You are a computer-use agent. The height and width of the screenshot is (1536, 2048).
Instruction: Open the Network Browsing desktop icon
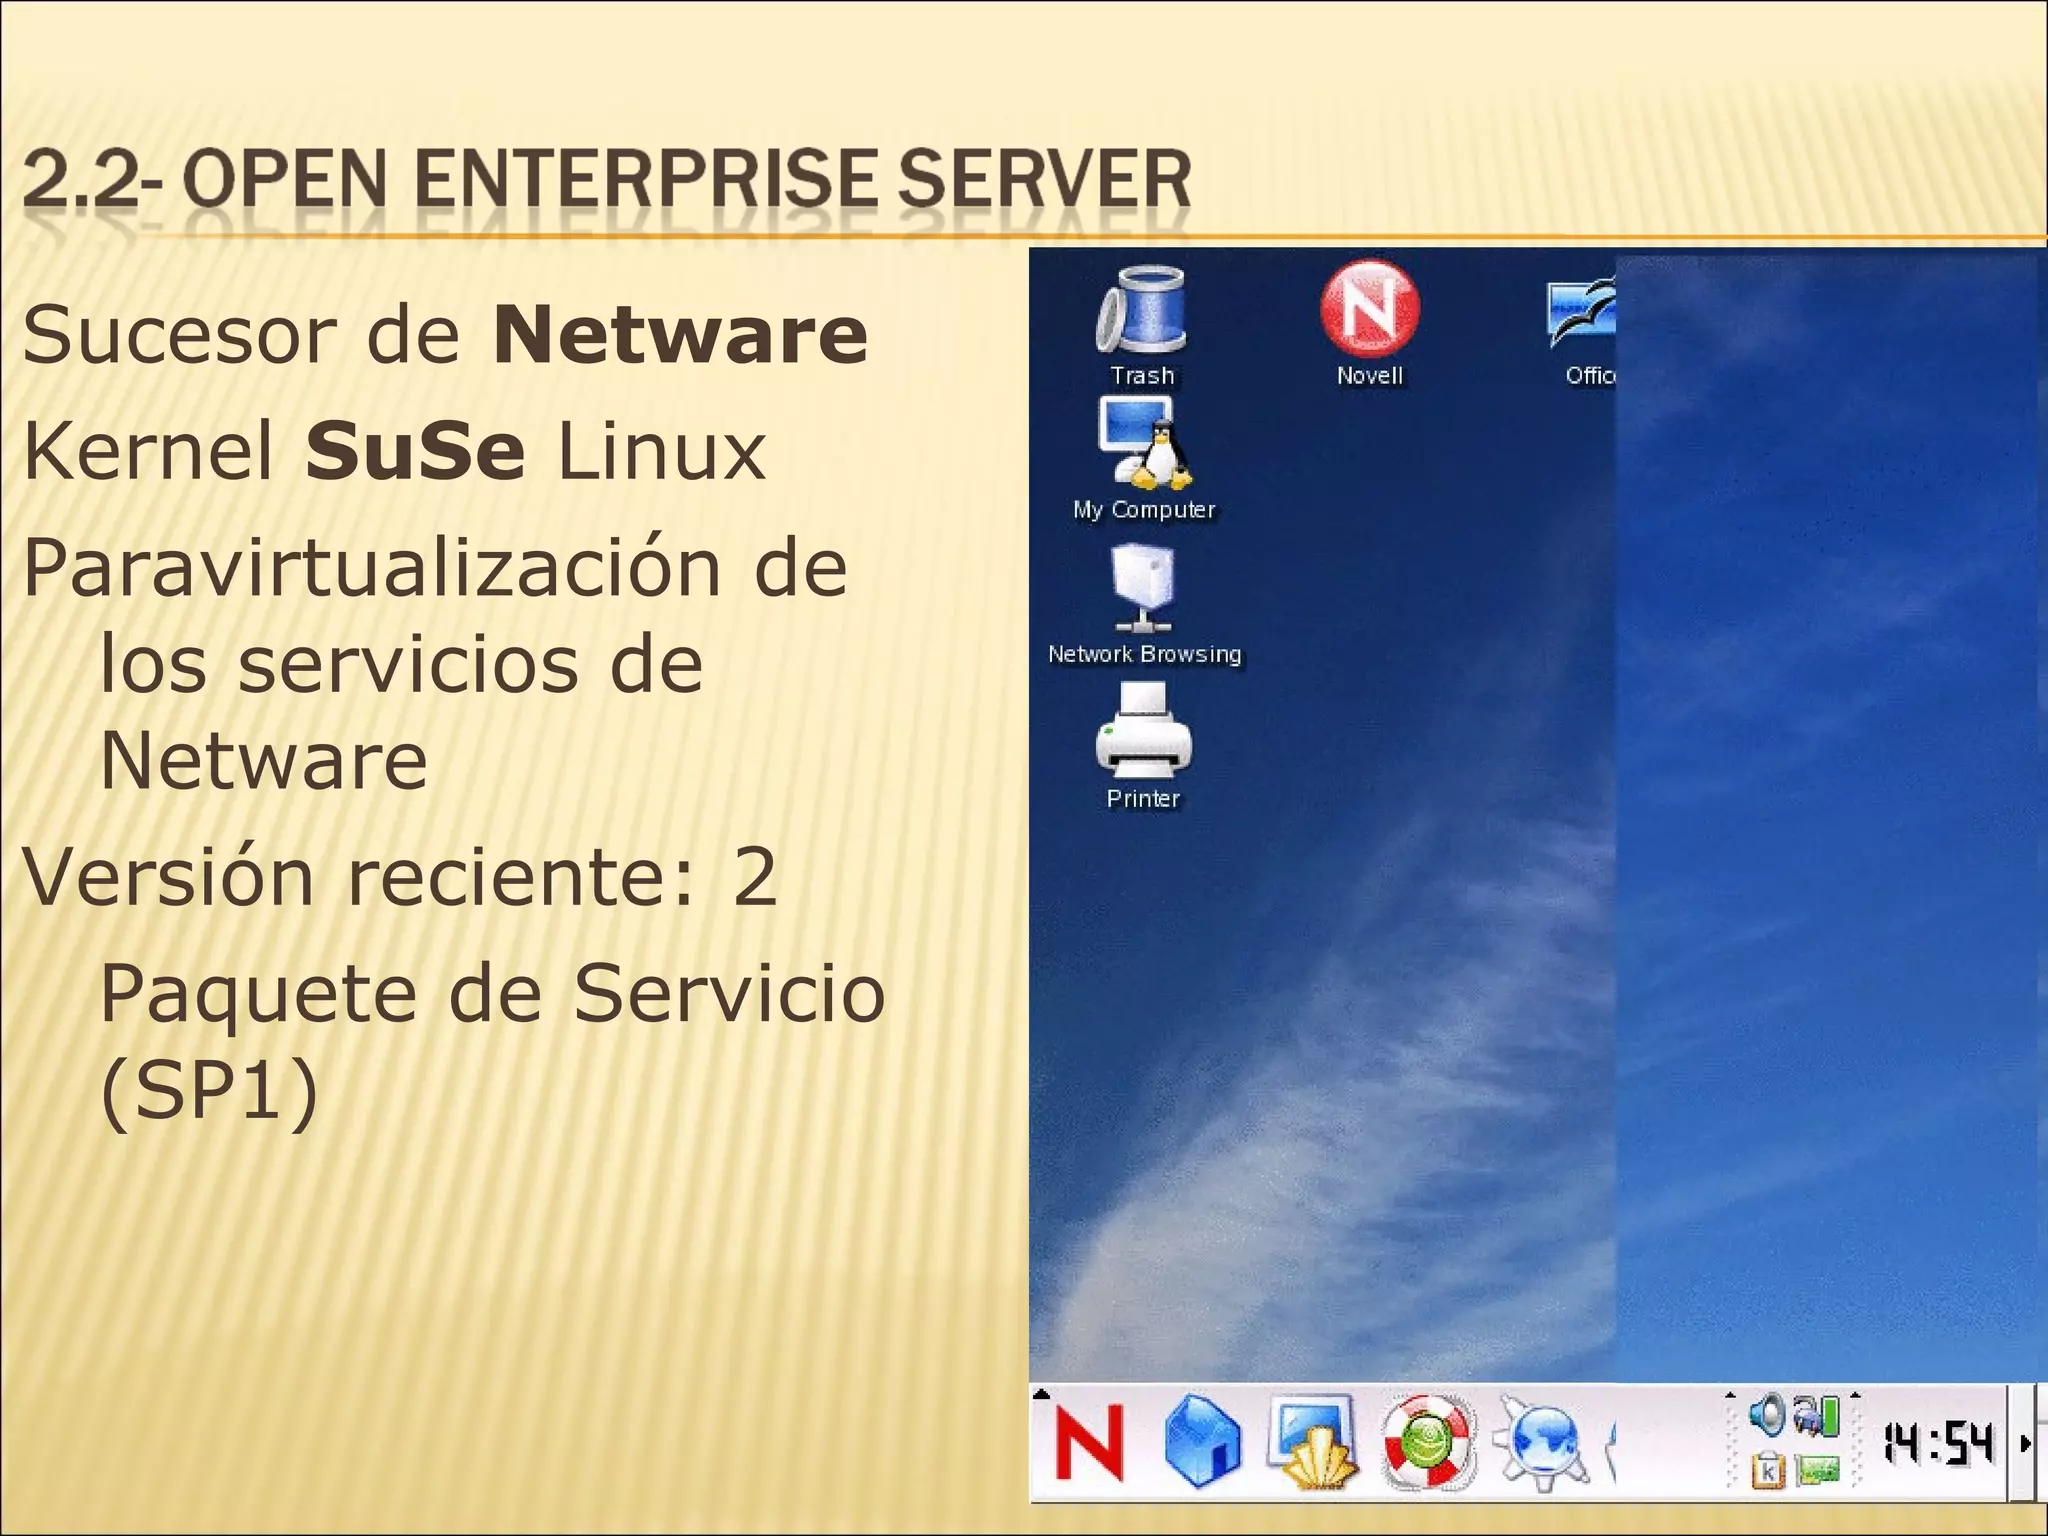pyautogui.click(x=1144, y=605)
